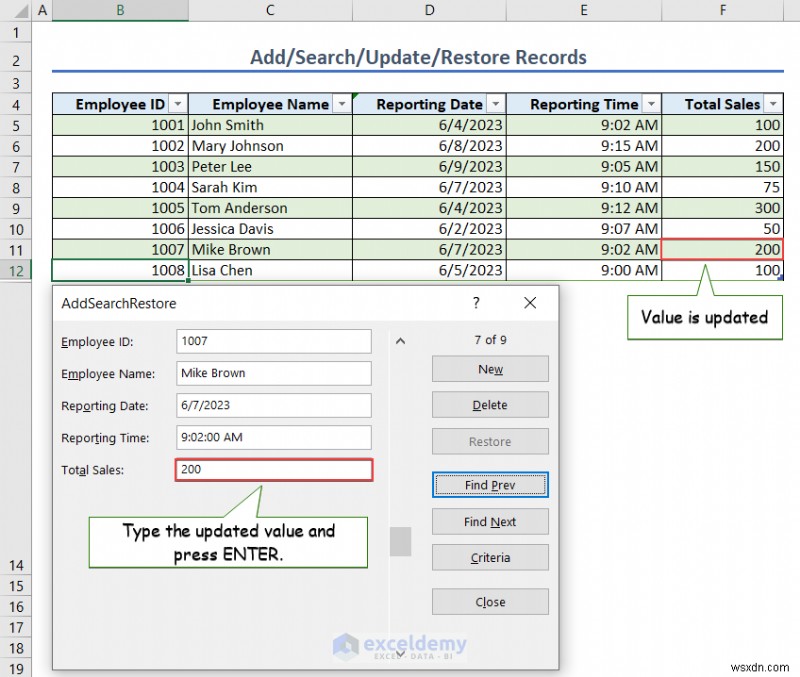Click Total Sales cell 150
Viewport: 800px width, 677px height.
point(722,167)
